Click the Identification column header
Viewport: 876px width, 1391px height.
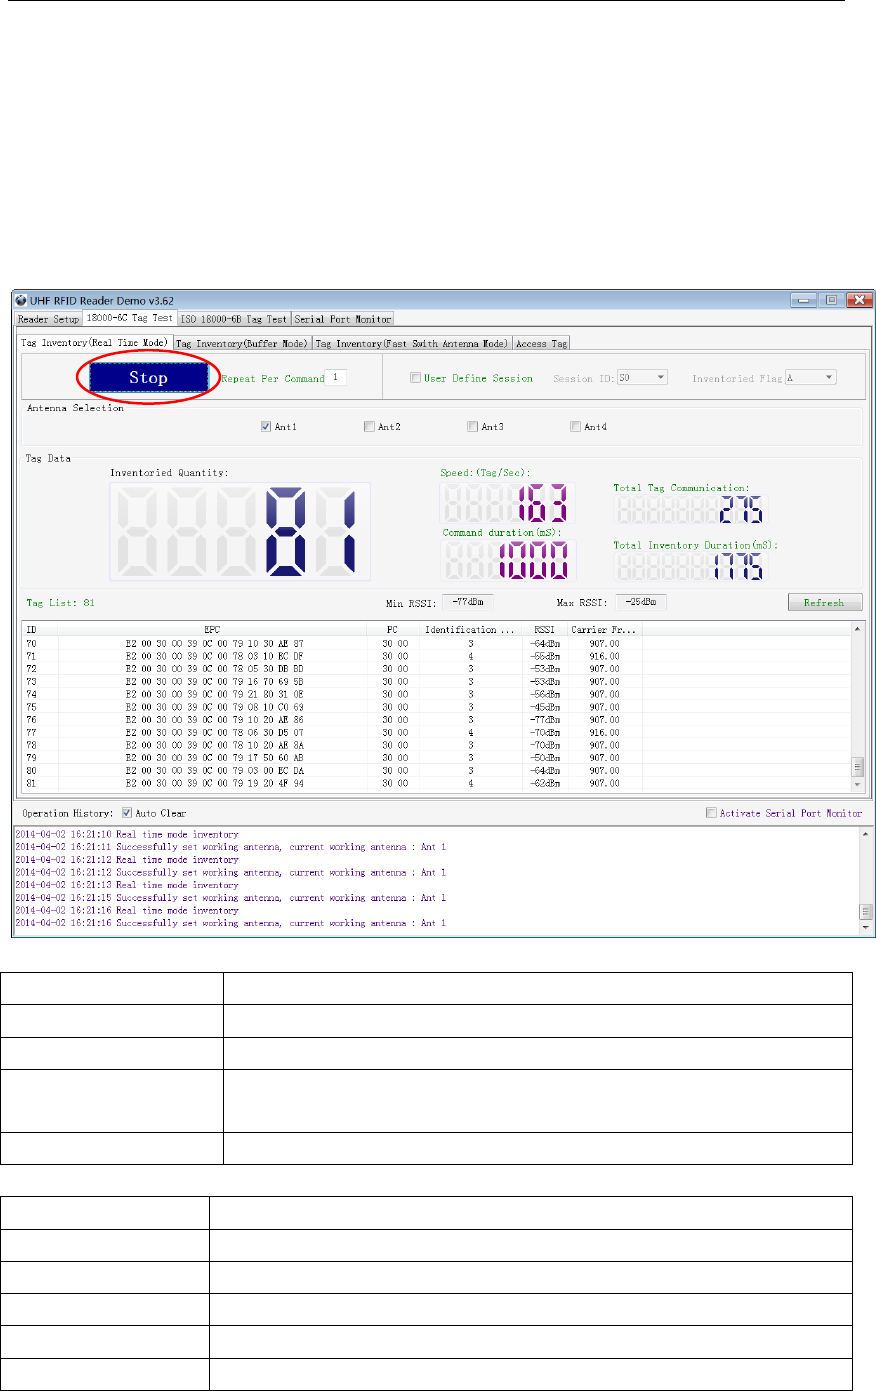coord(470,630)
